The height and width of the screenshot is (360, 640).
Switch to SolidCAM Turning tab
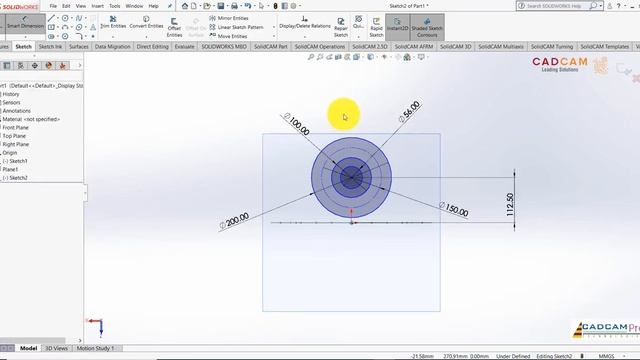pos(552,47)
